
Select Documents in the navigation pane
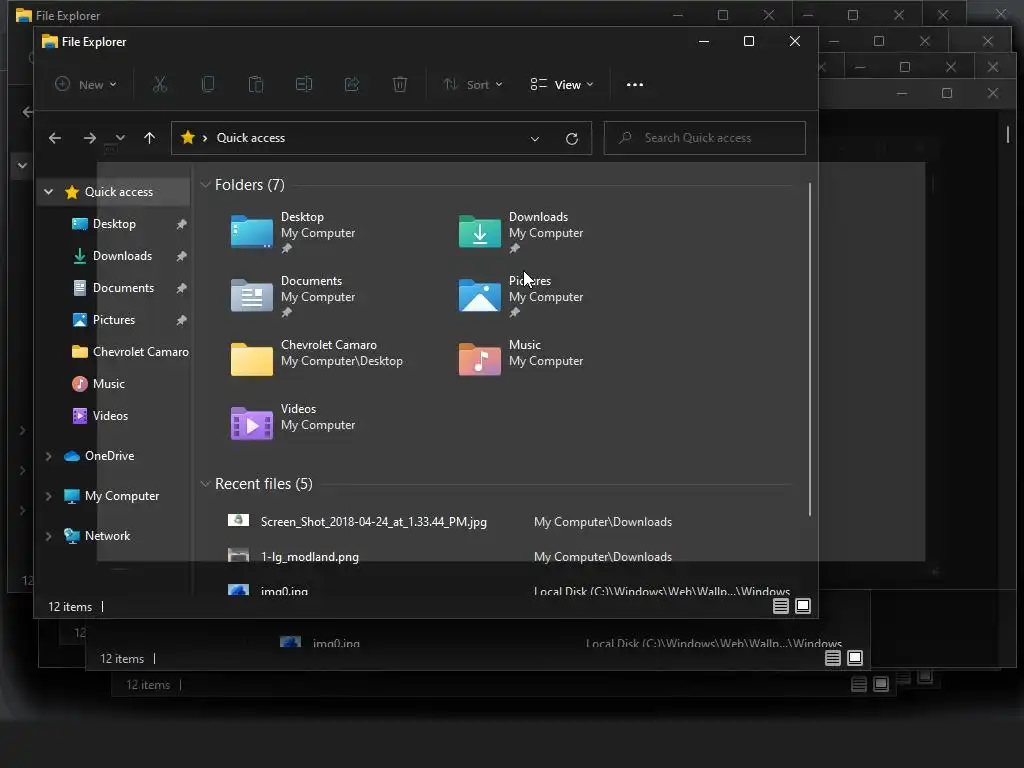123,288
